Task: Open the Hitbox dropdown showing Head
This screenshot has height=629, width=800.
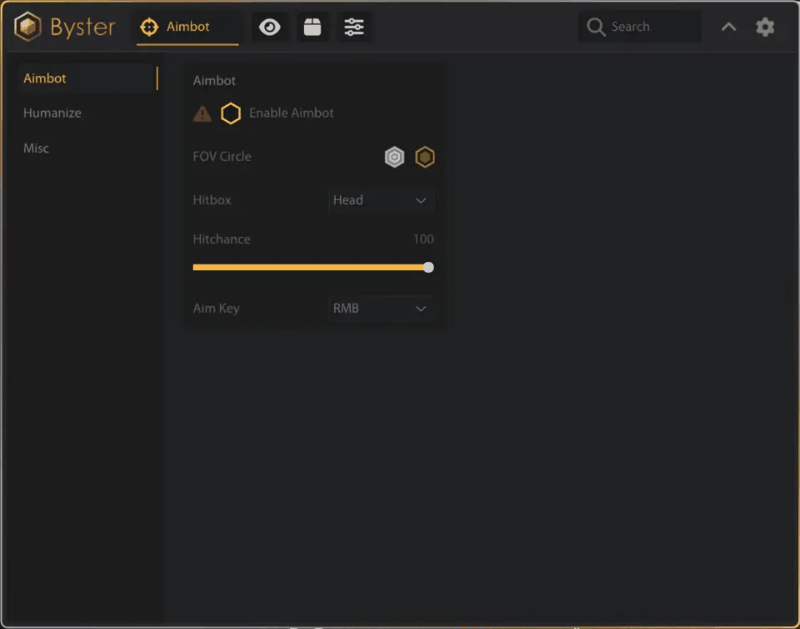Action: click(380, 200)
